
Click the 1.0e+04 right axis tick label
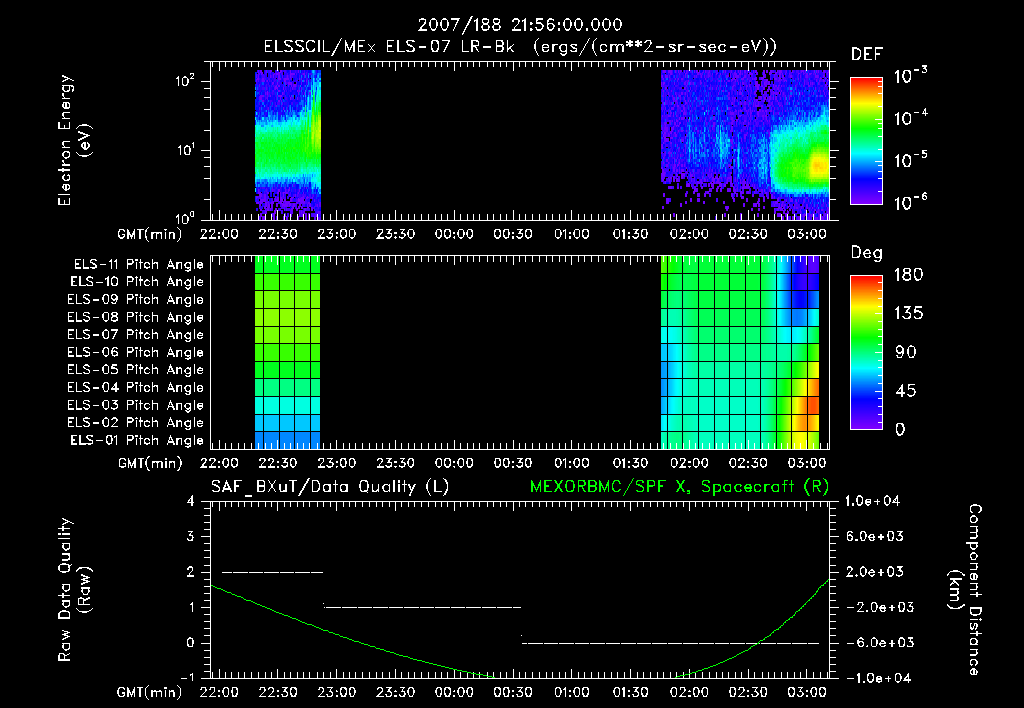click(872, 501)
